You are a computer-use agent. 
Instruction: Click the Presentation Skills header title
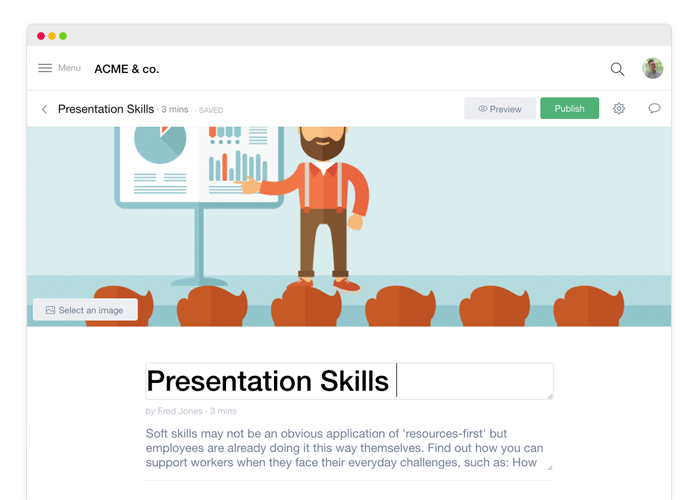106,109
